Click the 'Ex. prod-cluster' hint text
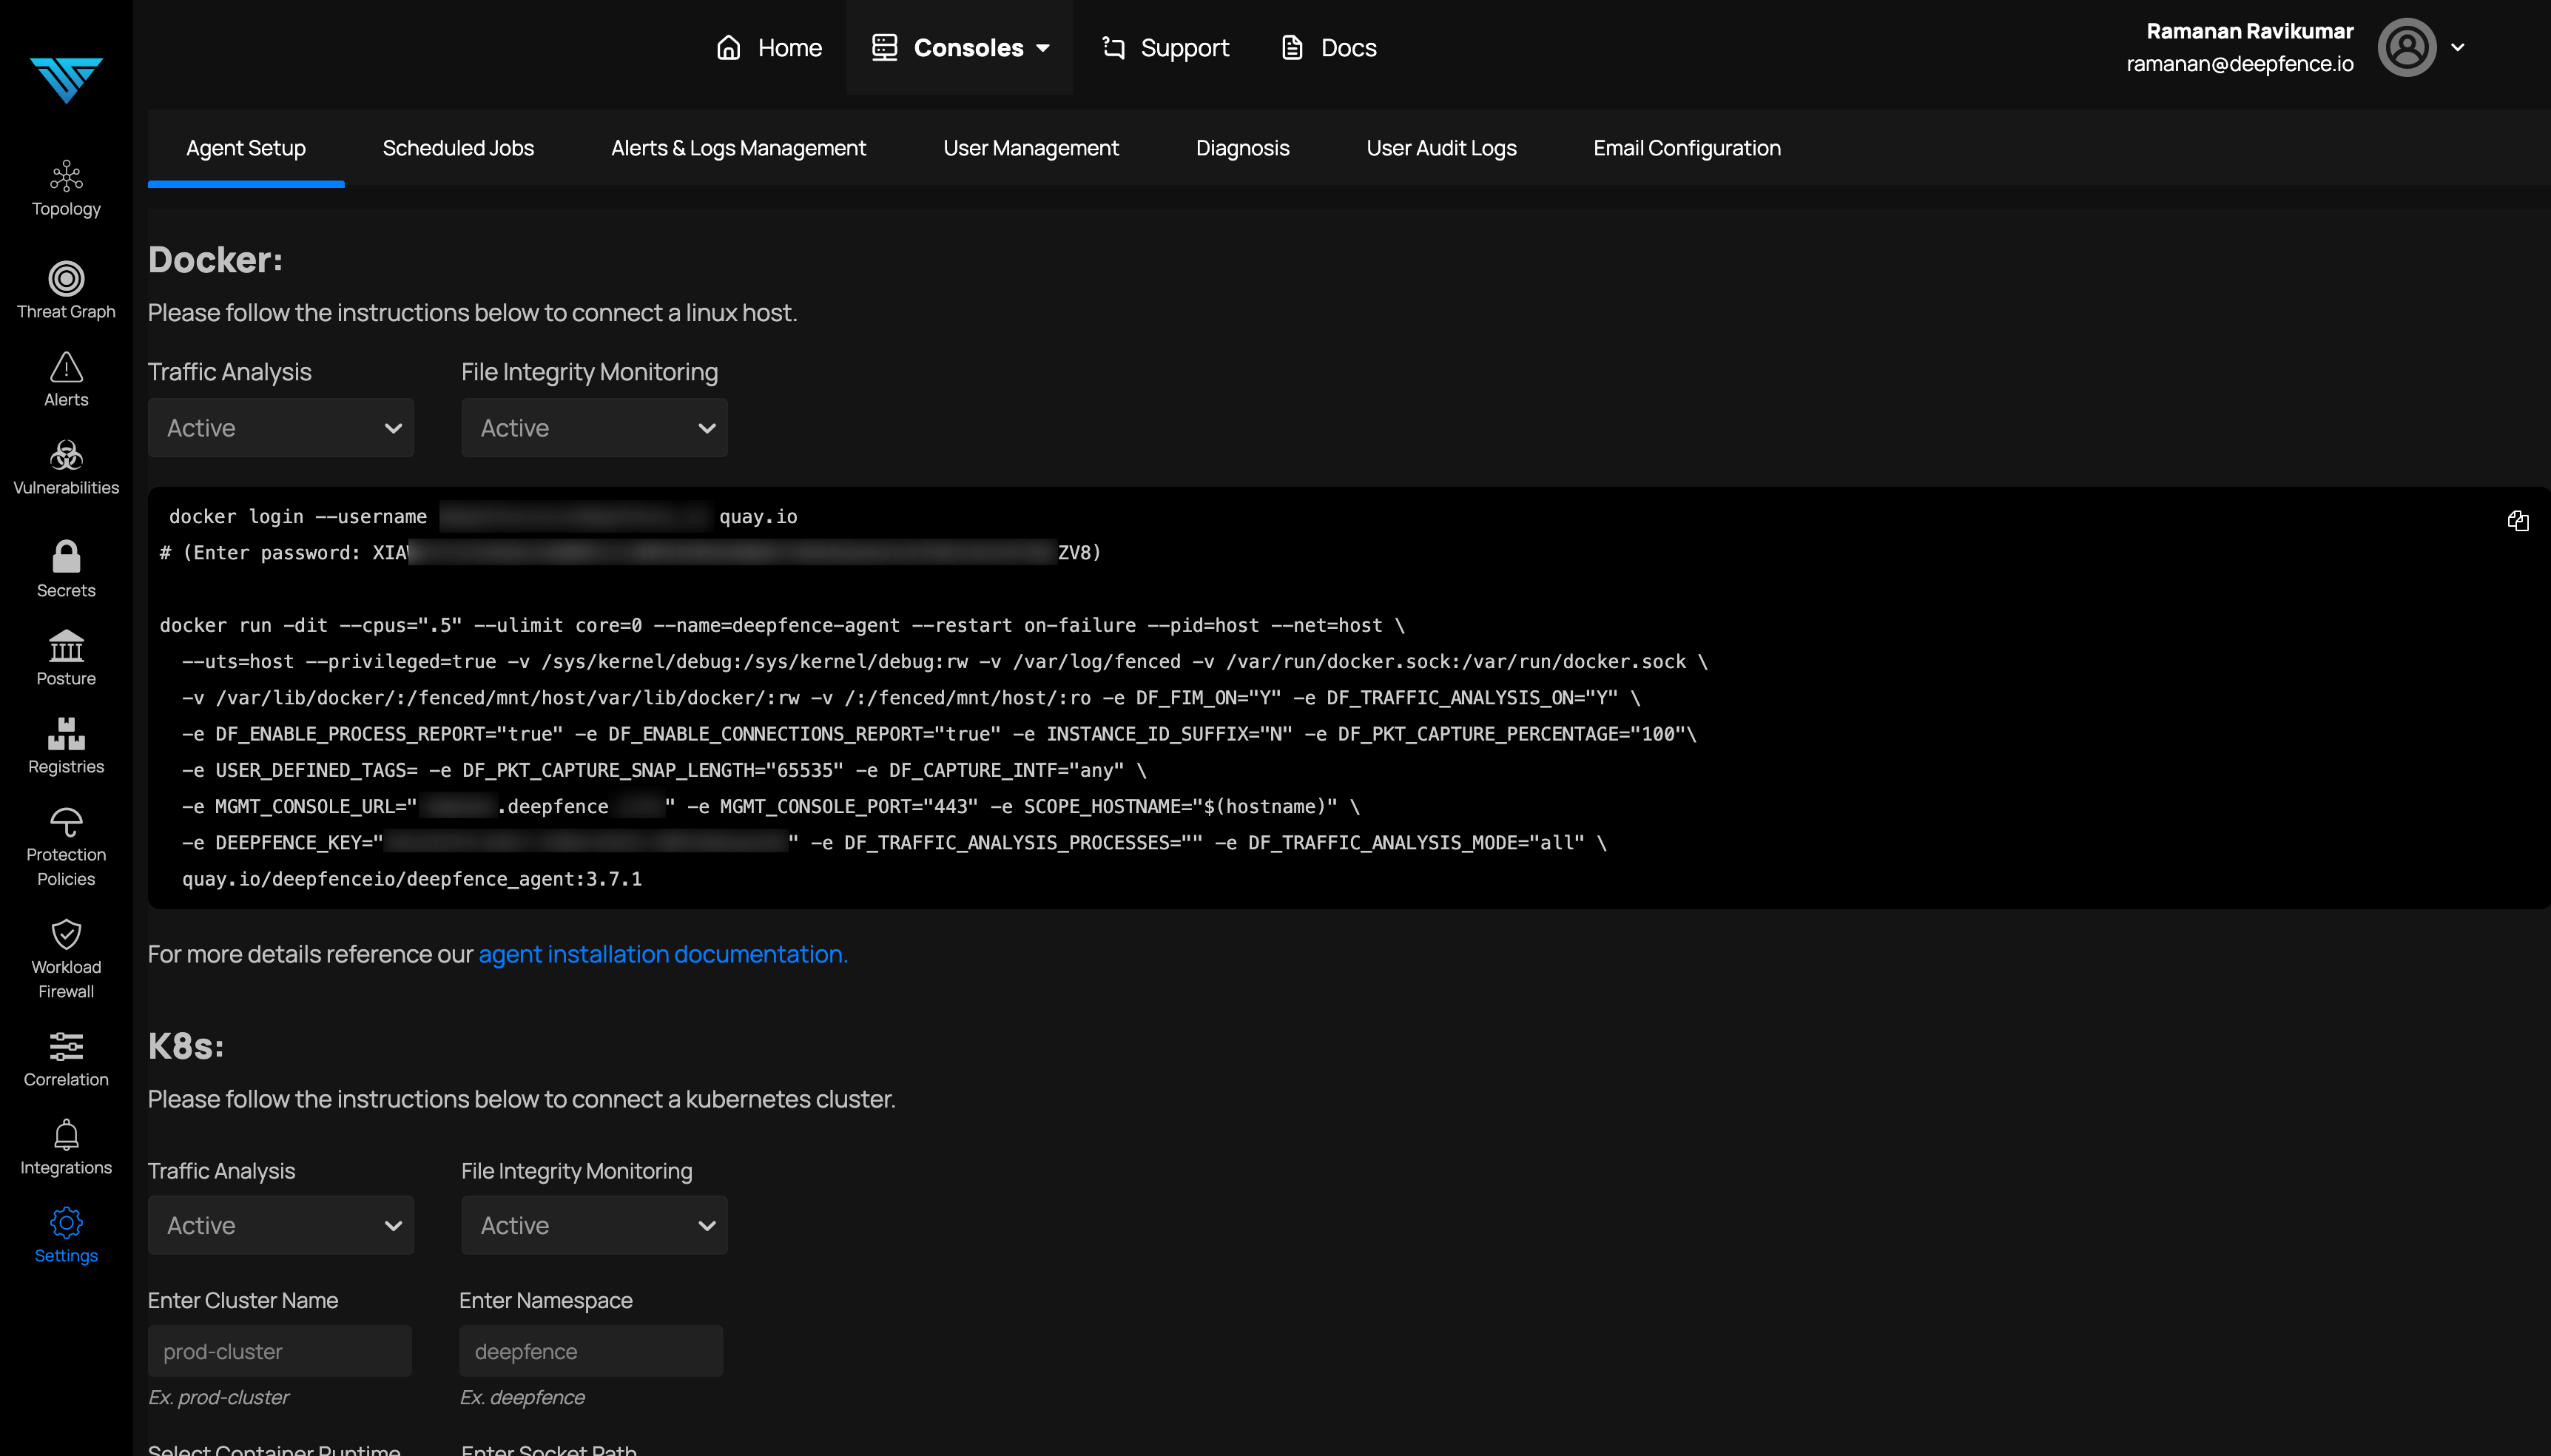 pos(218,1397)
